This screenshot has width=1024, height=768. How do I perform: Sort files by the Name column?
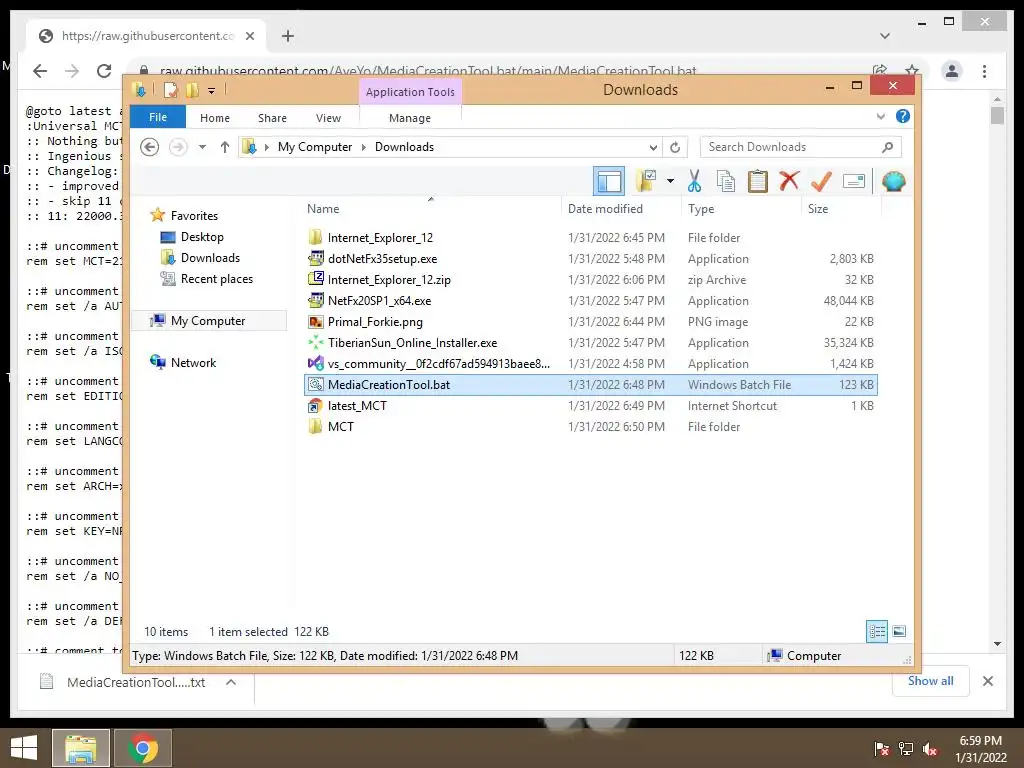tap(323, 209)
